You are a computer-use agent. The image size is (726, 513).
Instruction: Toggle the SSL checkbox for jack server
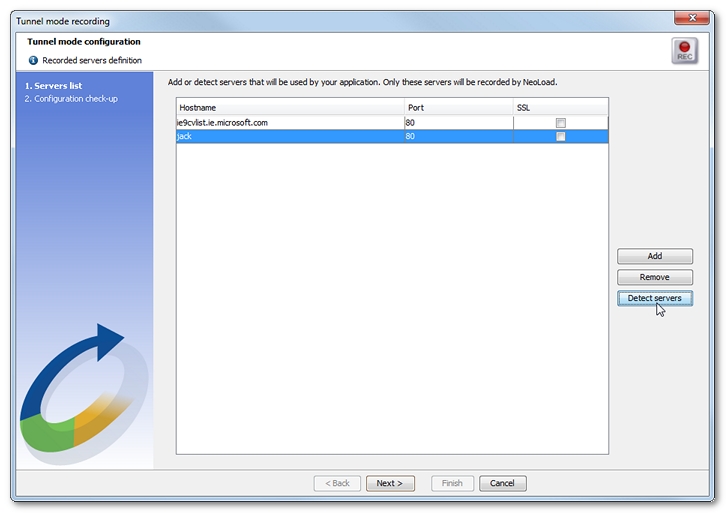tap(560, 137)
